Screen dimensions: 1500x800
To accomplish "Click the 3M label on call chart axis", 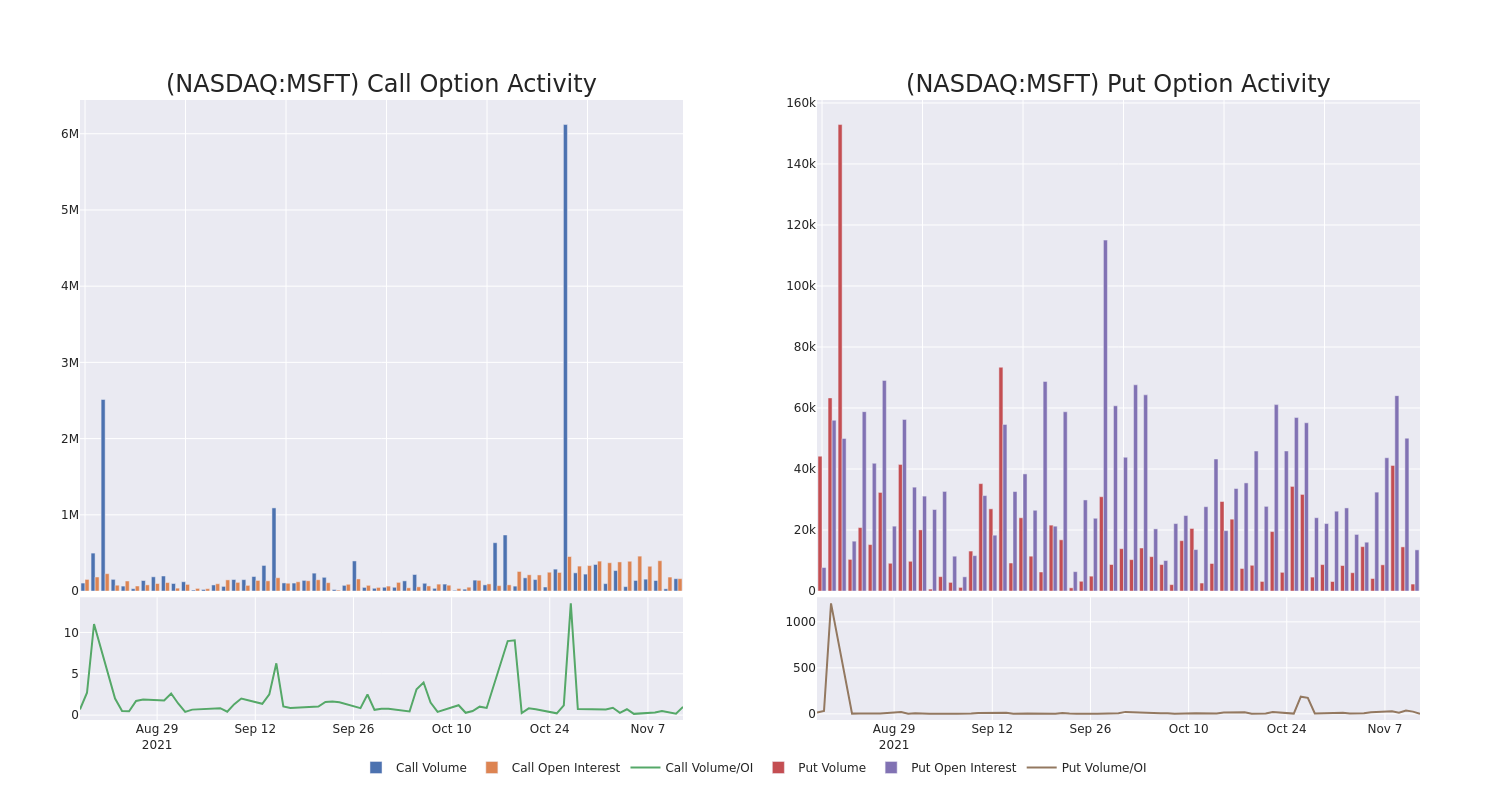I will point(69,362).
